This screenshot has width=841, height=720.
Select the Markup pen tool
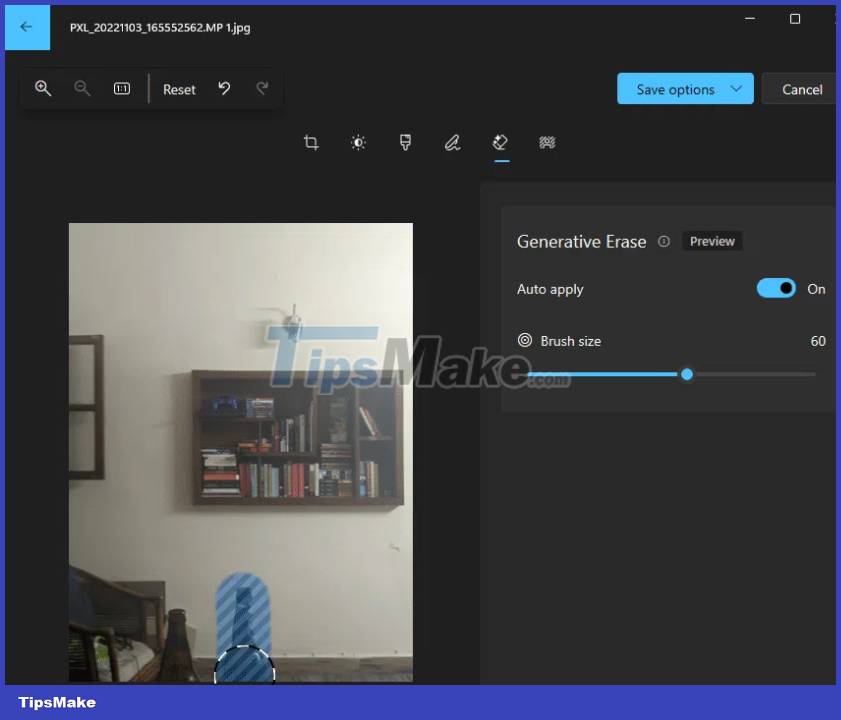pos(452,142)
